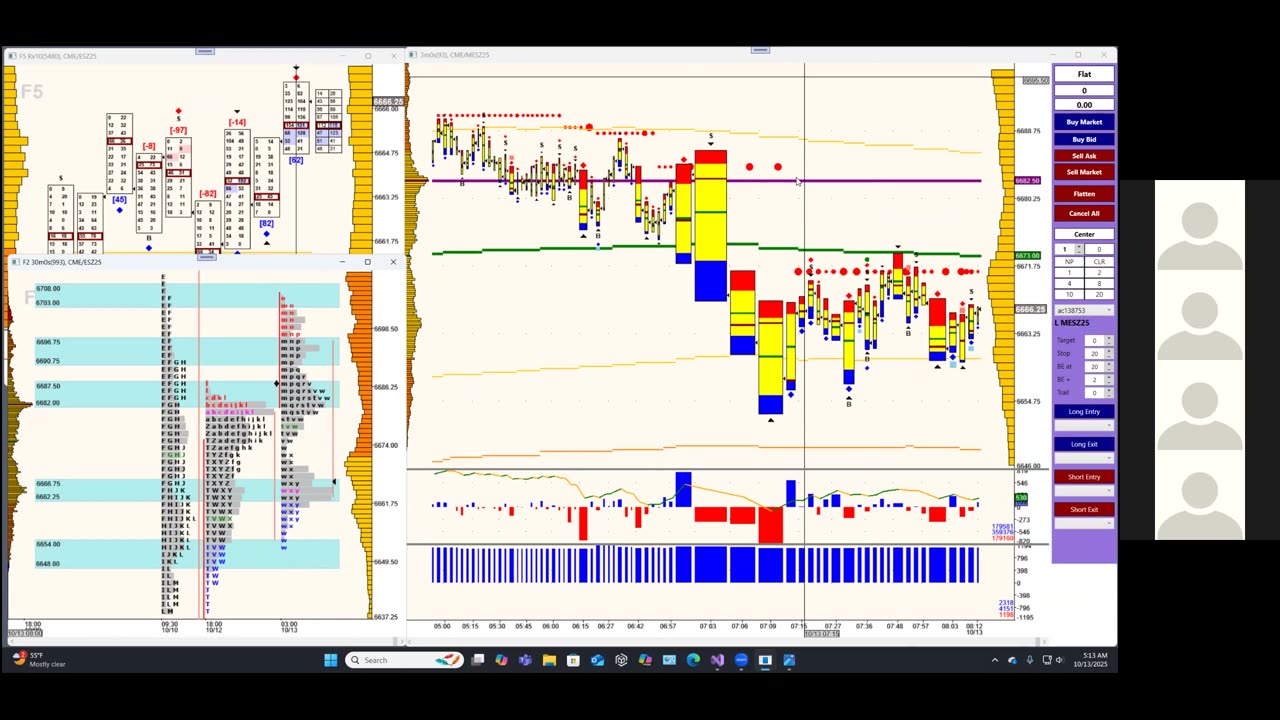1280x720 pixels.
Task: Click the Short Exit button
Action: point(1084,509)
